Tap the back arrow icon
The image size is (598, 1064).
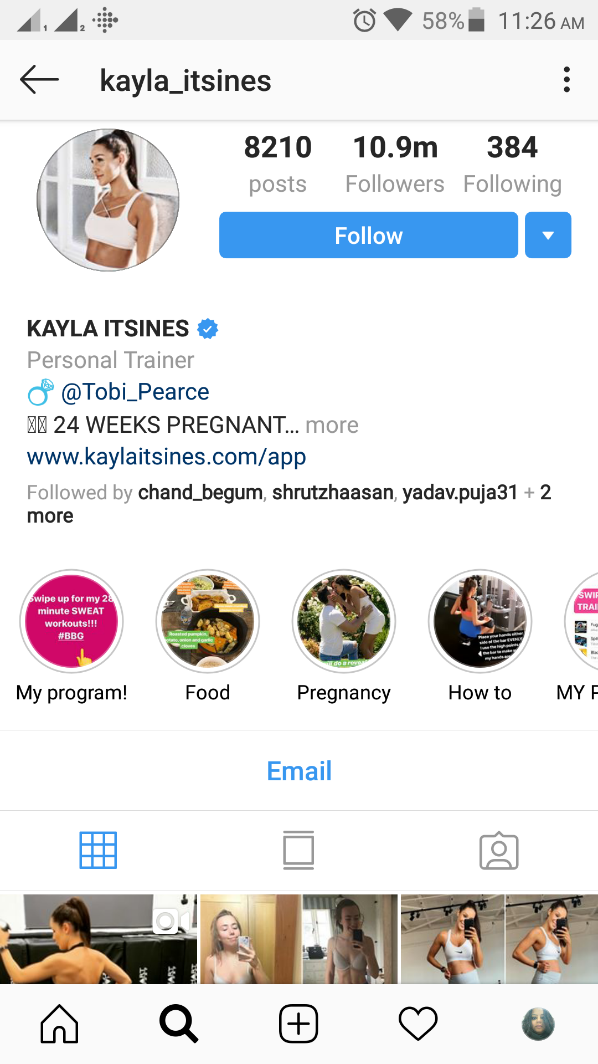(39, 80)
